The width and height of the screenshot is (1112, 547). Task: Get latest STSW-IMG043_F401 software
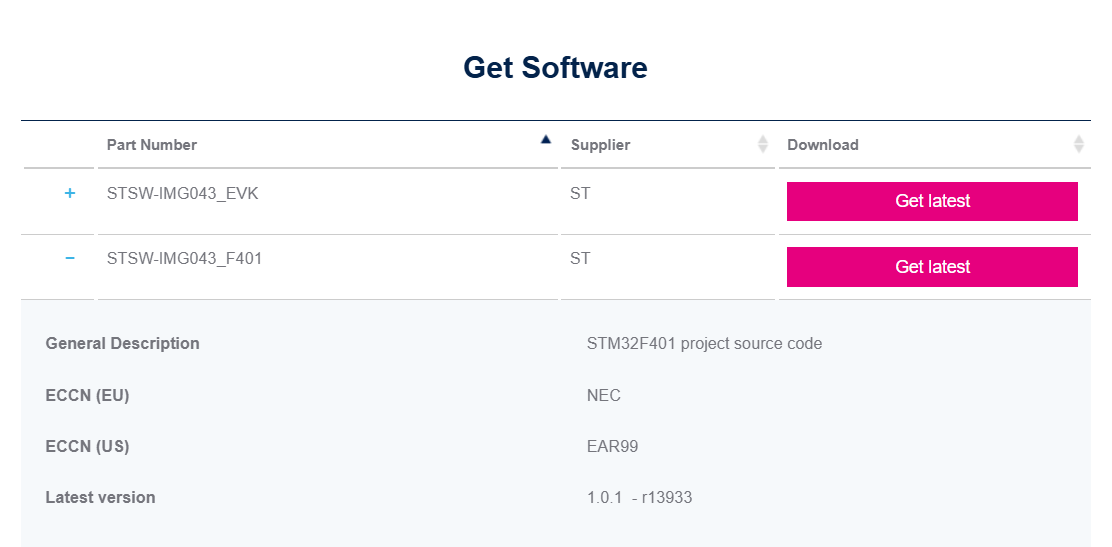coord(932,267)
